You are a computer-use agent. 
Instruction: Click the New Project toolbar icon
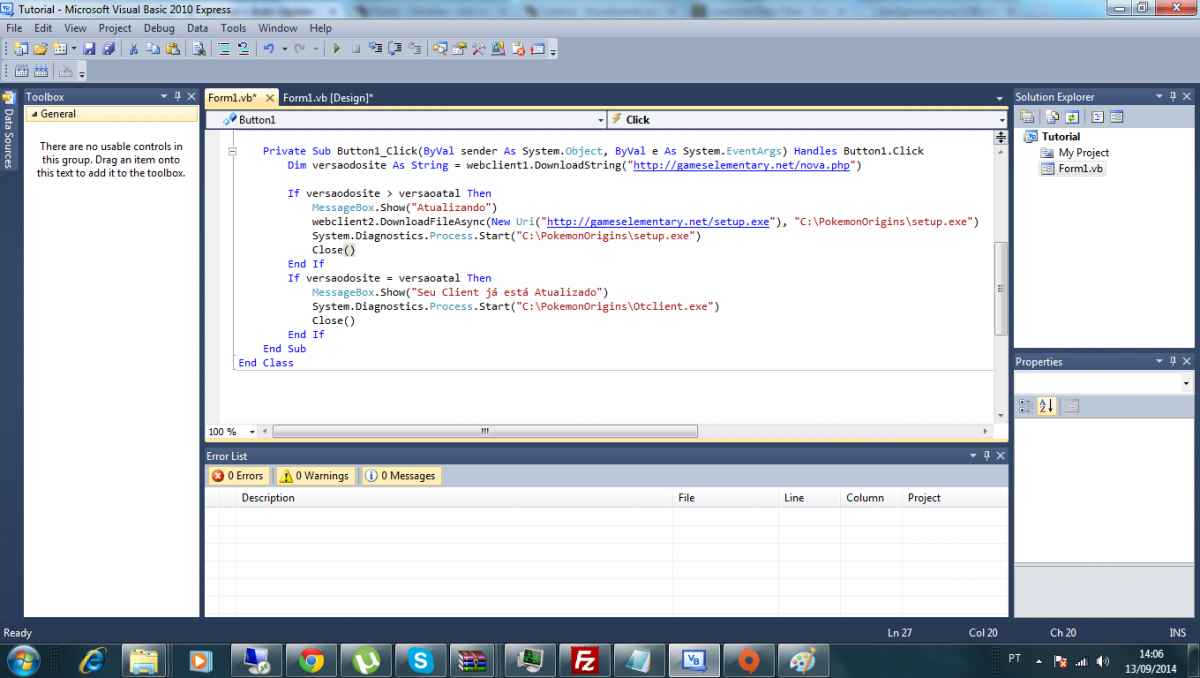[20, 48]
